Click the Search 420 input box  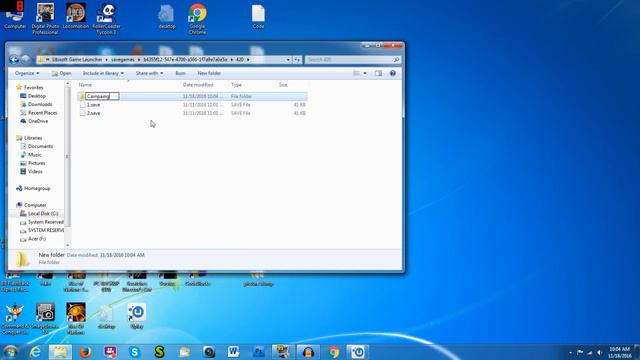(x=352, y=60)
